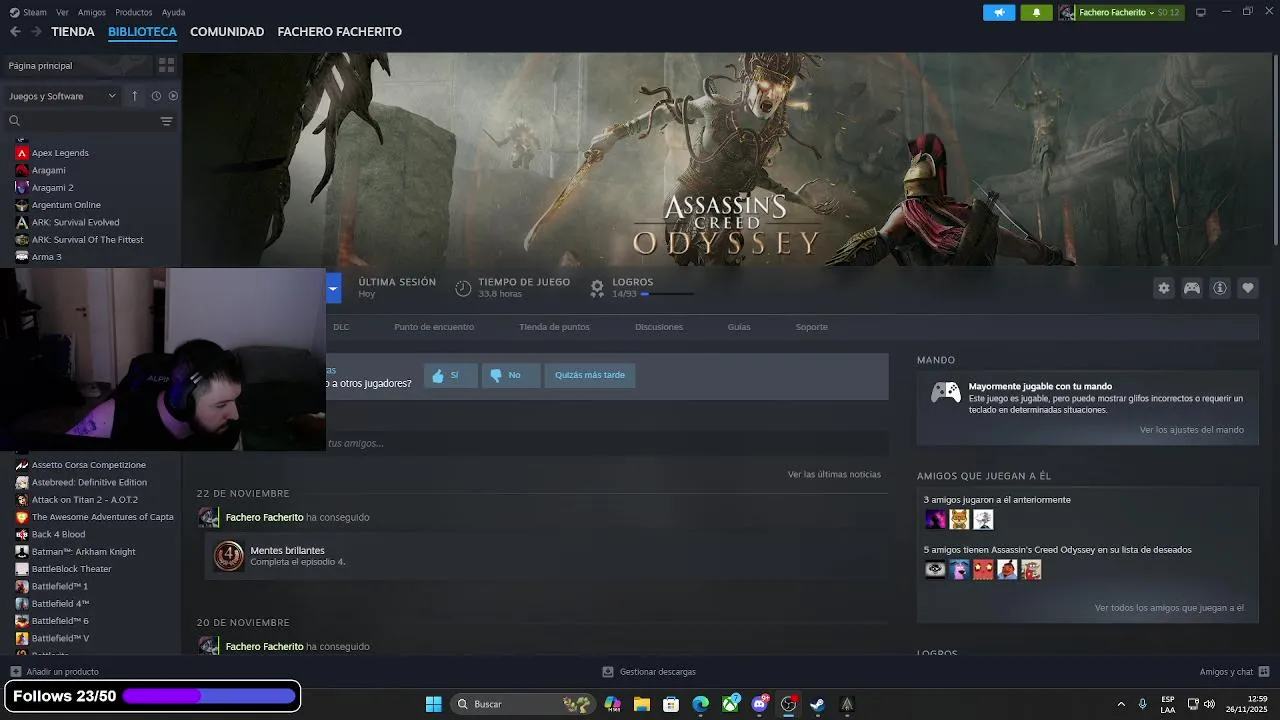The height and width of the screenshot is (720, 1280).
Task: Open the Steam menu
Action: [x=29, y=12]
